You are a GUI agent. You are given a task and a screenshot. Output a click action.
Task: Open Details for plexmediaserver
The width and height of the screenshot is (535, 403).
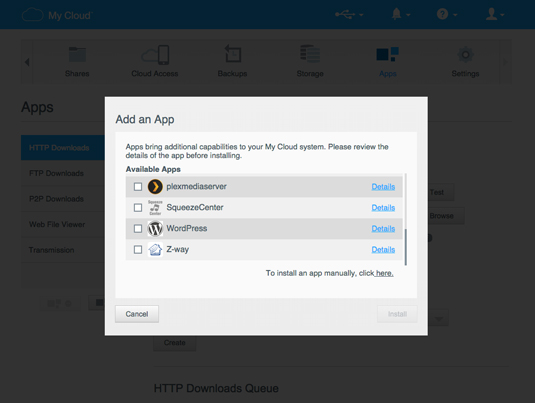[383, 187]
